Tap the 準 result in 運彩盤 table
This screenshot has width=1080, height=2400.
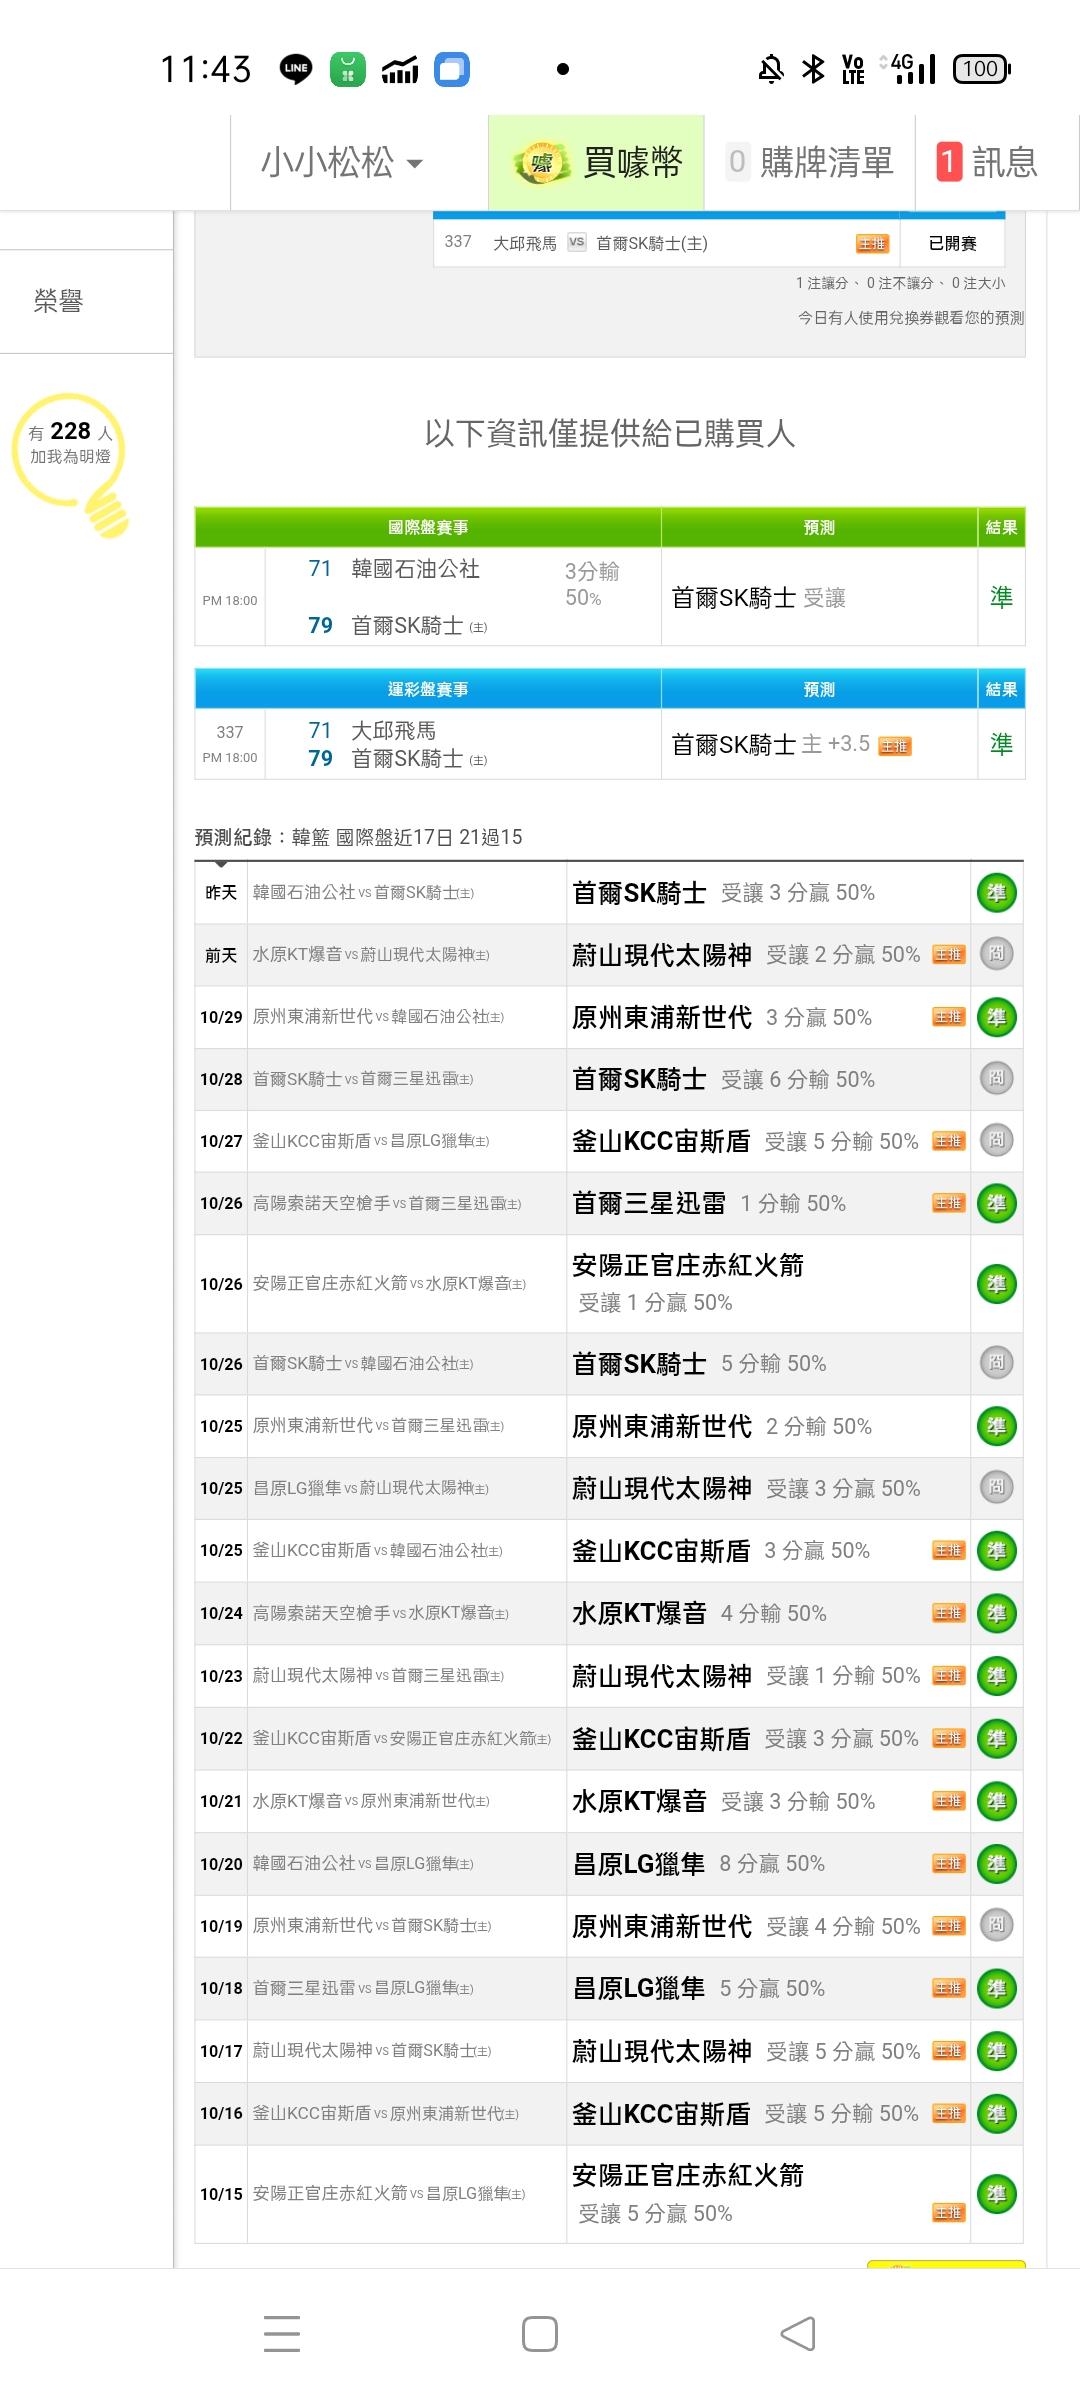pos(1001,744)
